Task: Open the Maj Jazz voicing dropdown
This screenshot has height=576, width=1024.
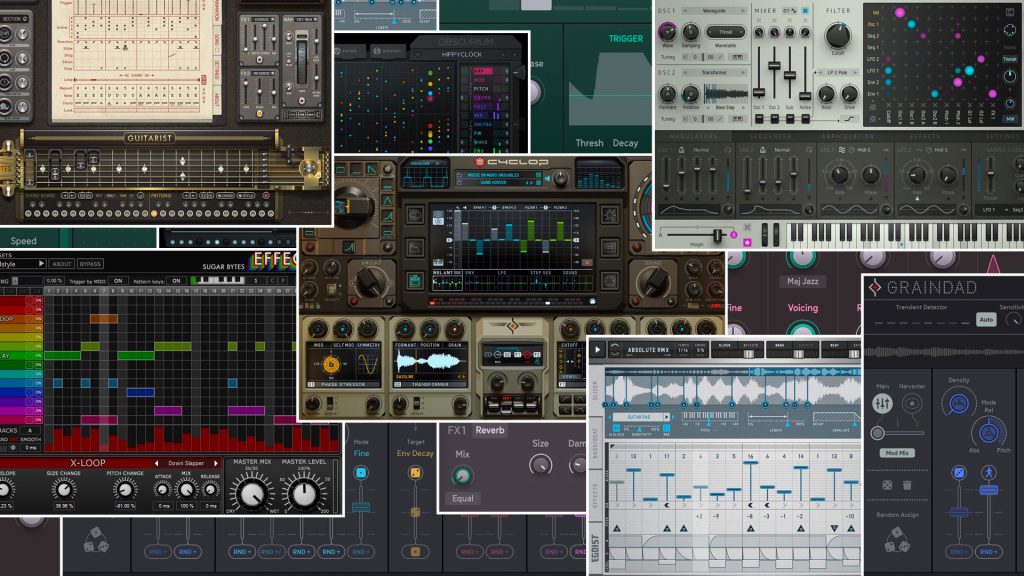Action: coord(803,281)
